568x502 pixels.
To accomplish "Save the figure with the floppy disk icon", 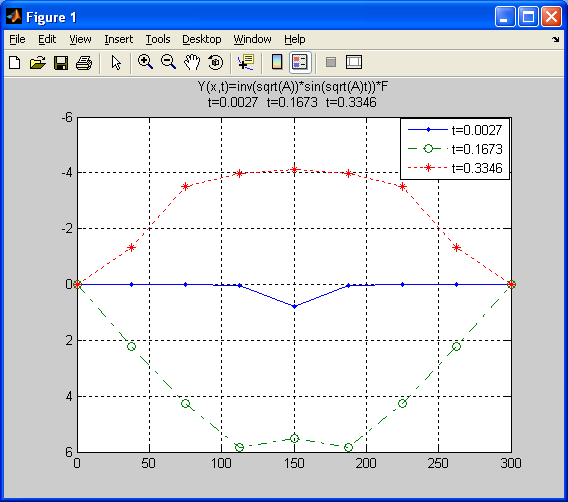I will (x=61, y=63).
